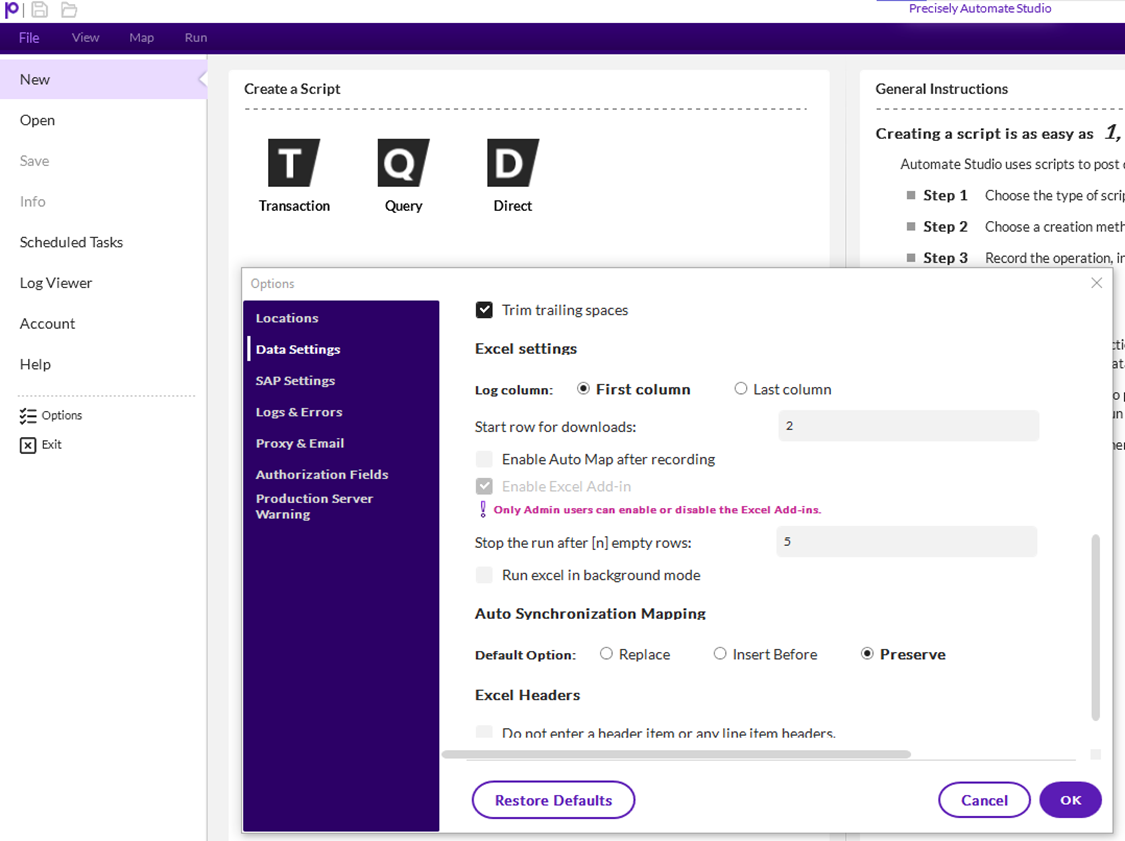Viewport: 1125px width, 841px height.
Task: Open the File menu
Action: [29, 38]
